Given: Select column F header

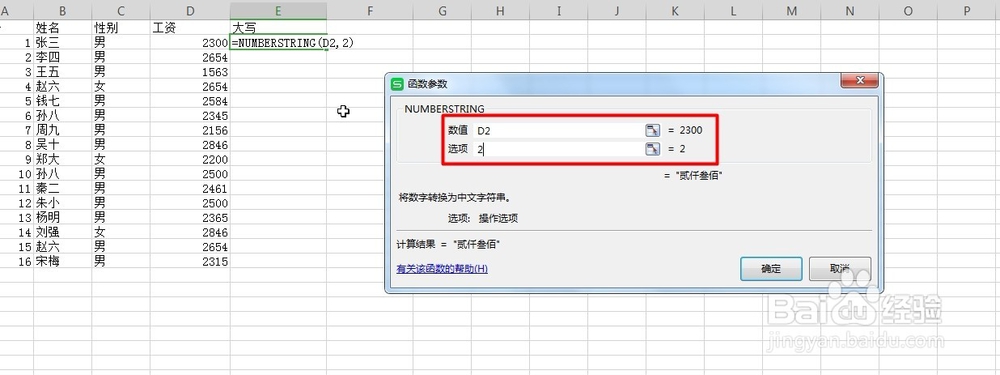Looking at the screenshot, I should click(x=370, y=10).
